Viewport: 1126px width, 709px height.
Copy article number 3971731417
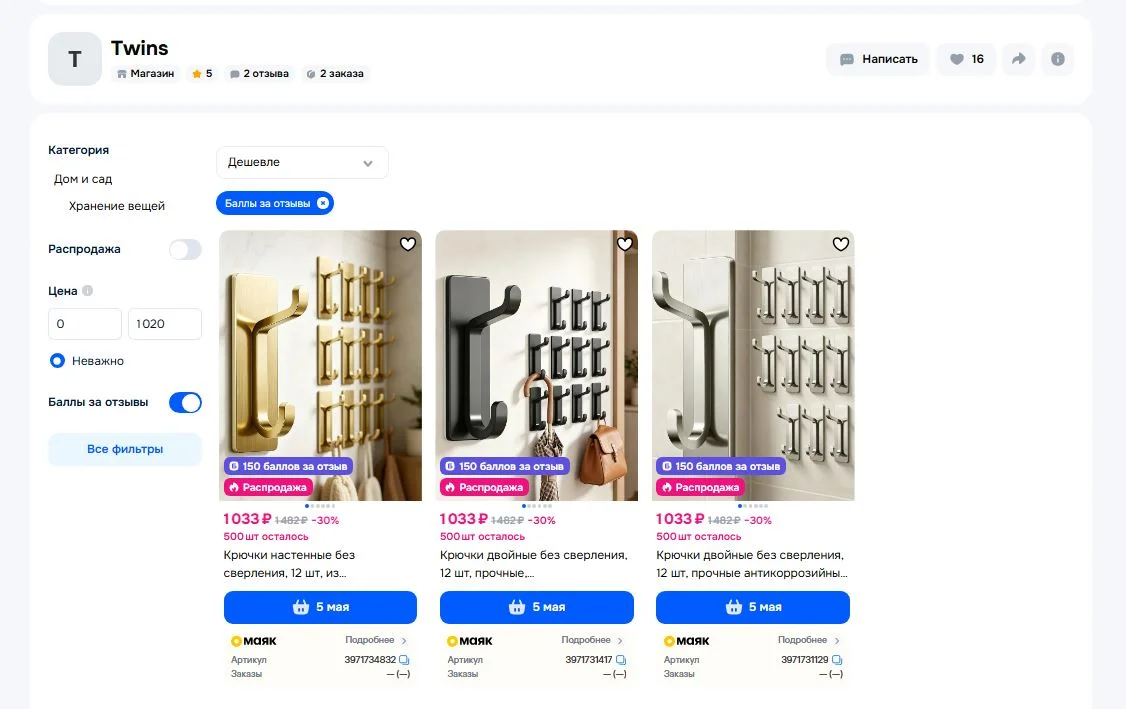(621, 659)
